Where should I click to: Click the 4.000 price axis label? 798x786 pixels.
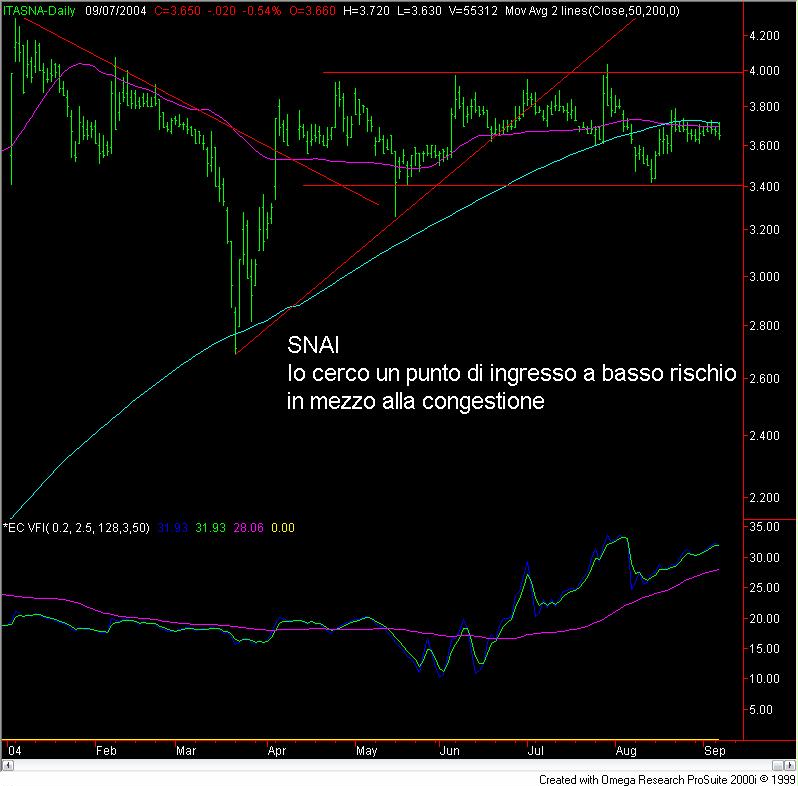764,71
